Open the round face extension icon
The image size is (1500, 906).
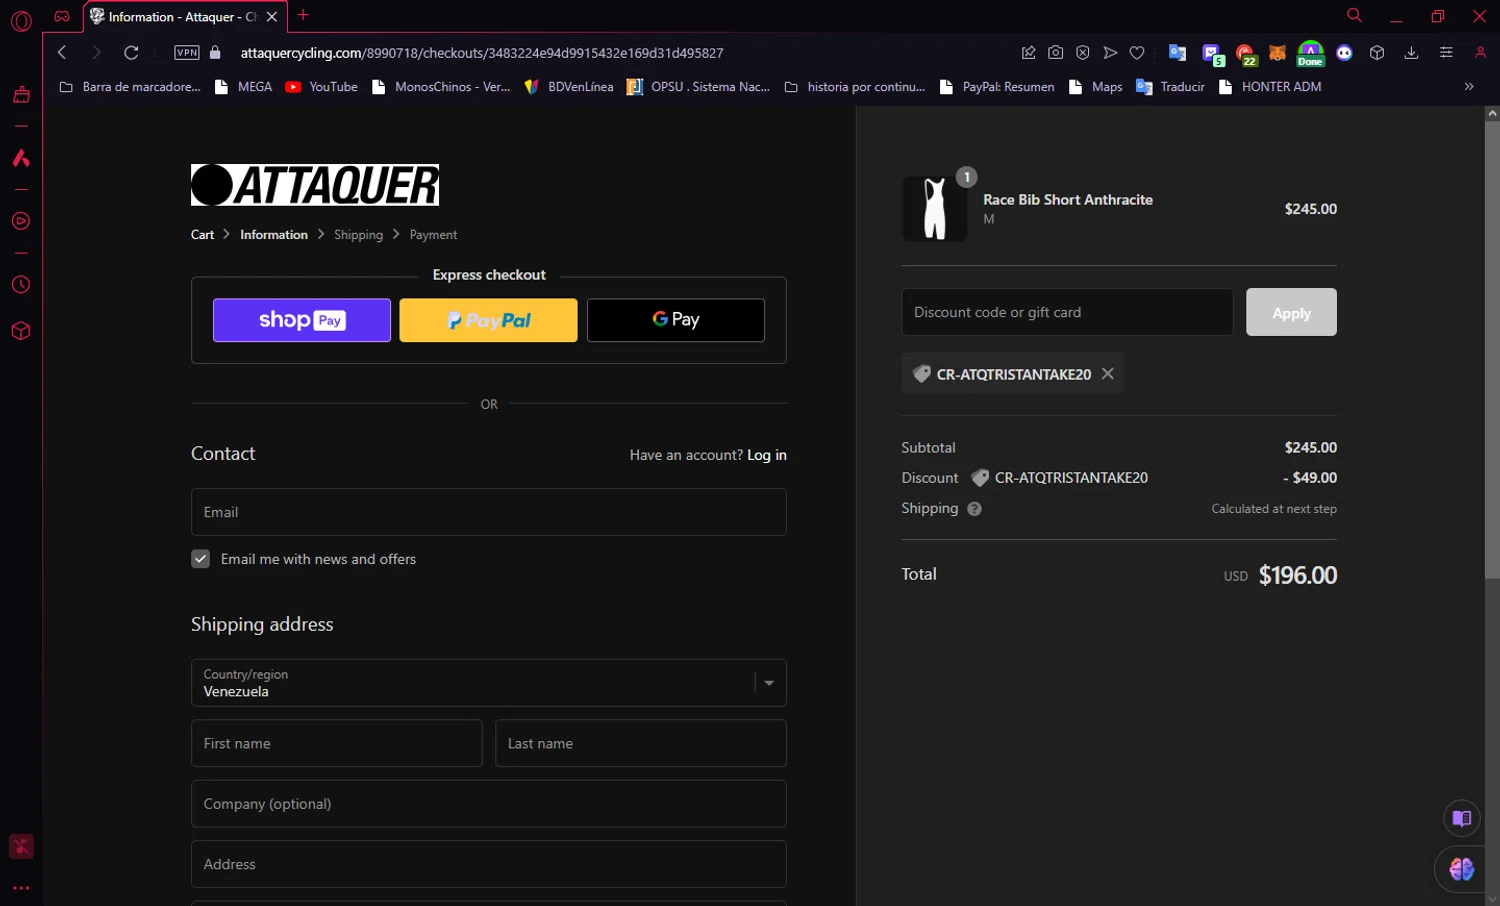pos(1344,52)
